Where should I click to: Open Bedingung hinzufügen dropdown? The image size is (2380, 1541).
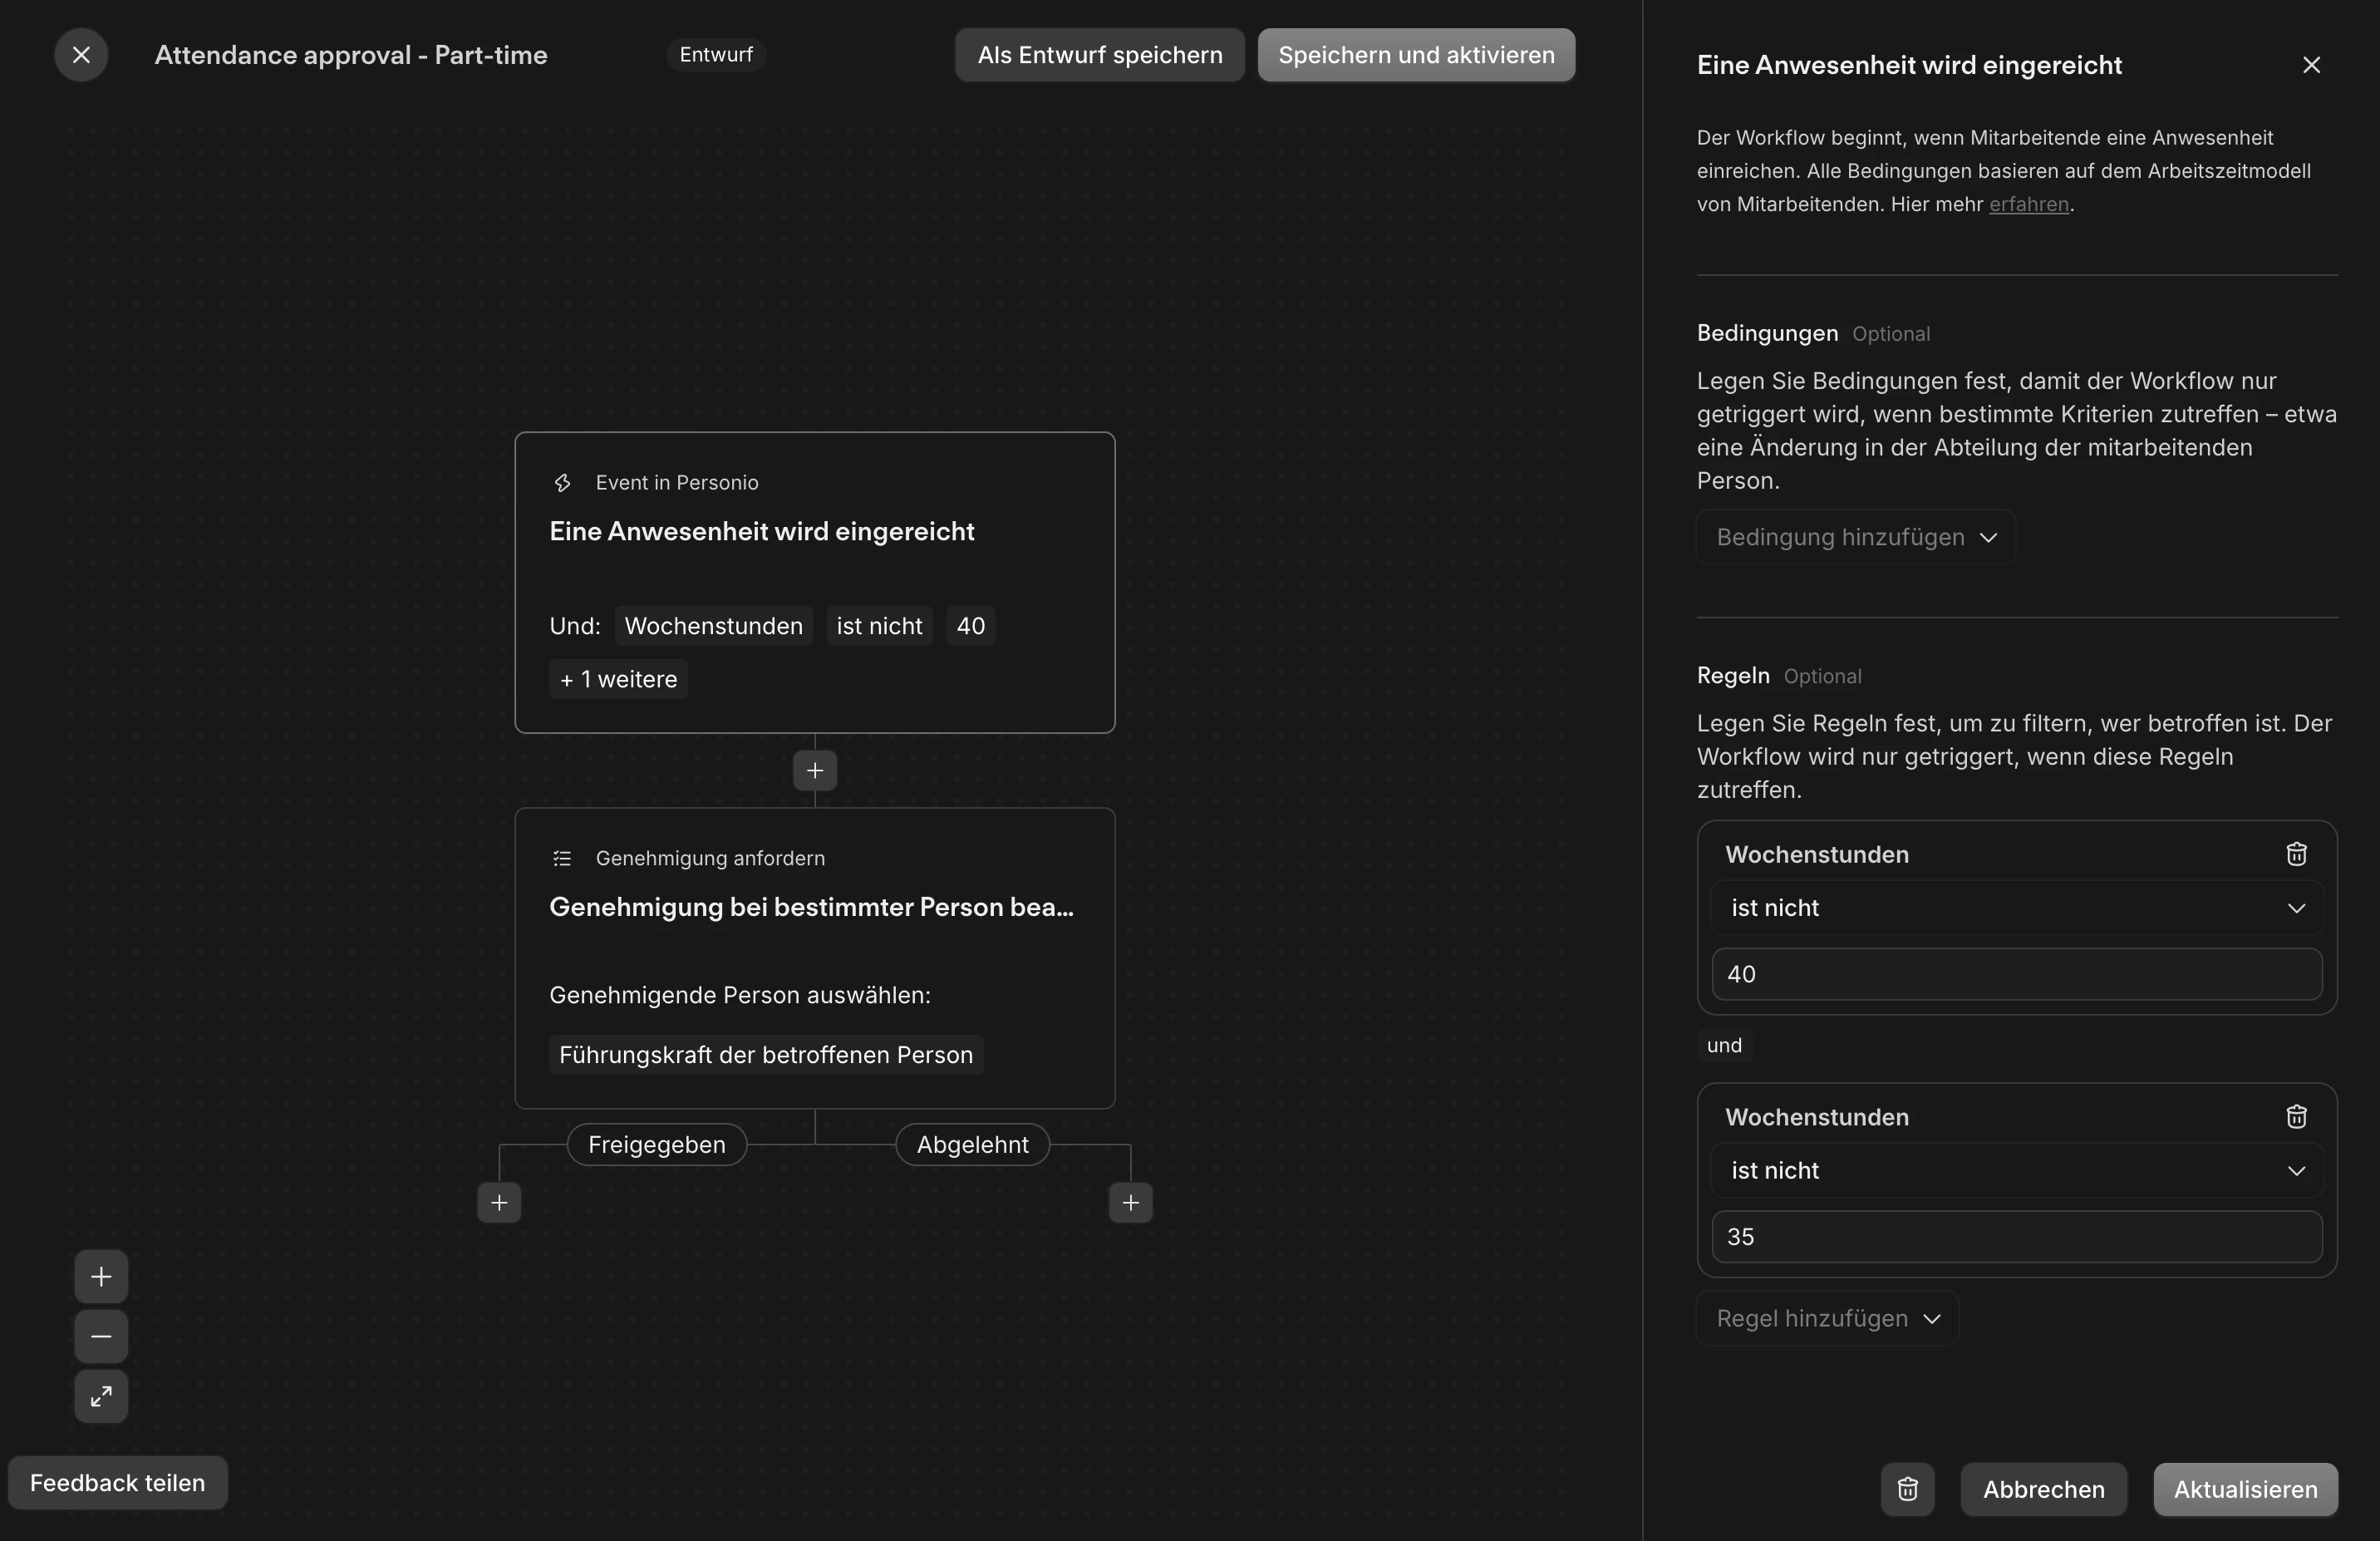1855,537
